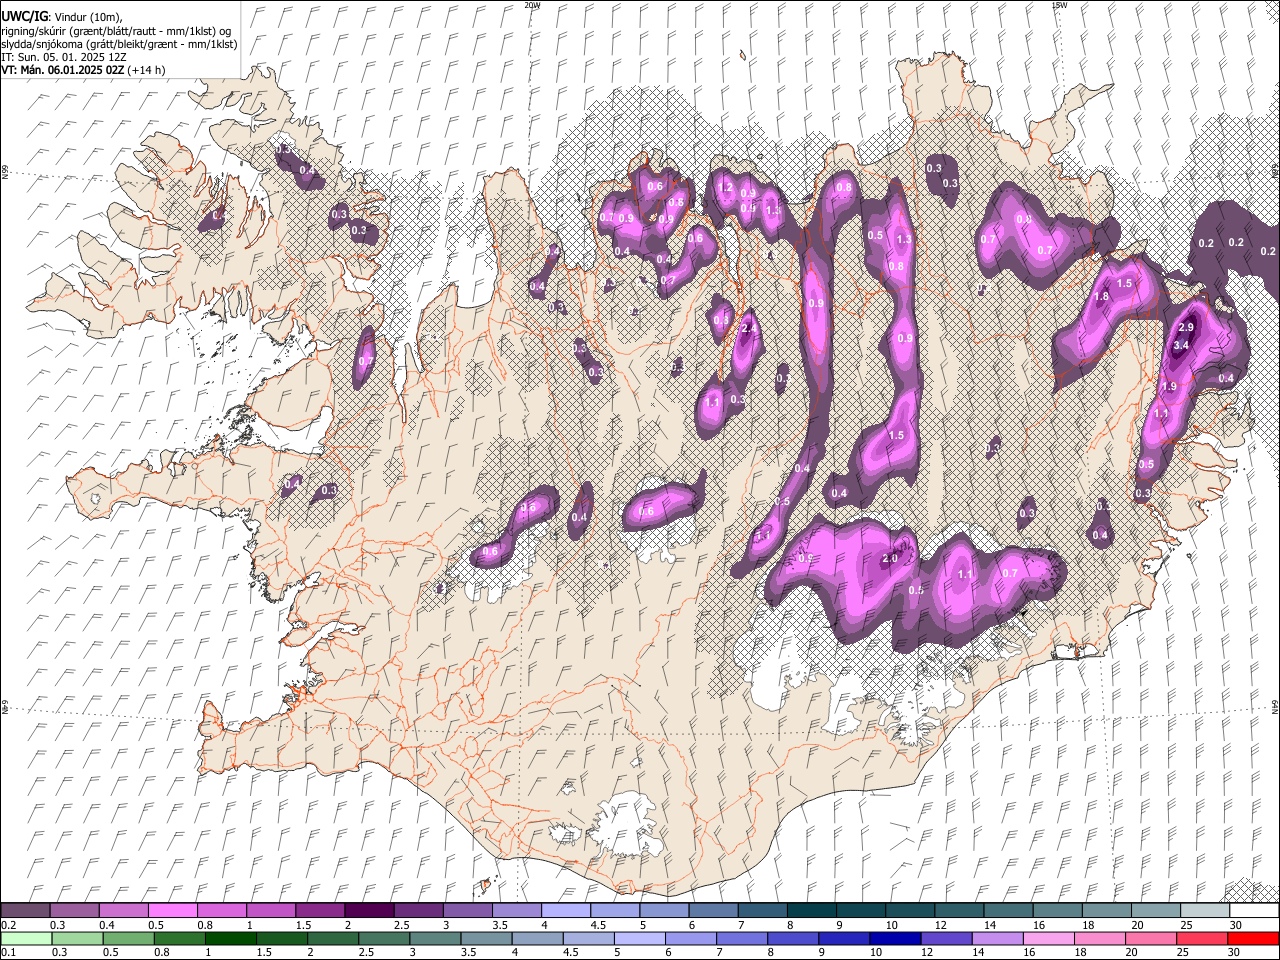Select the dark teal swatch labeled 8
The height and width of the screenshot is (960, 1280).
pyautogui.click(x=812, y=911)
